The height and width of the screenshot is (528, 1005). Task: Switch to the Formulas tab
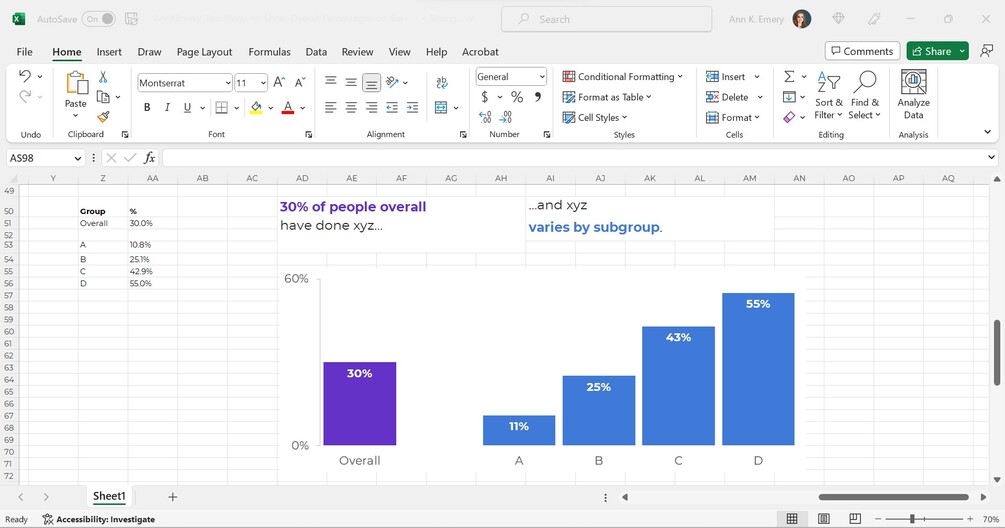click(269, 52)
